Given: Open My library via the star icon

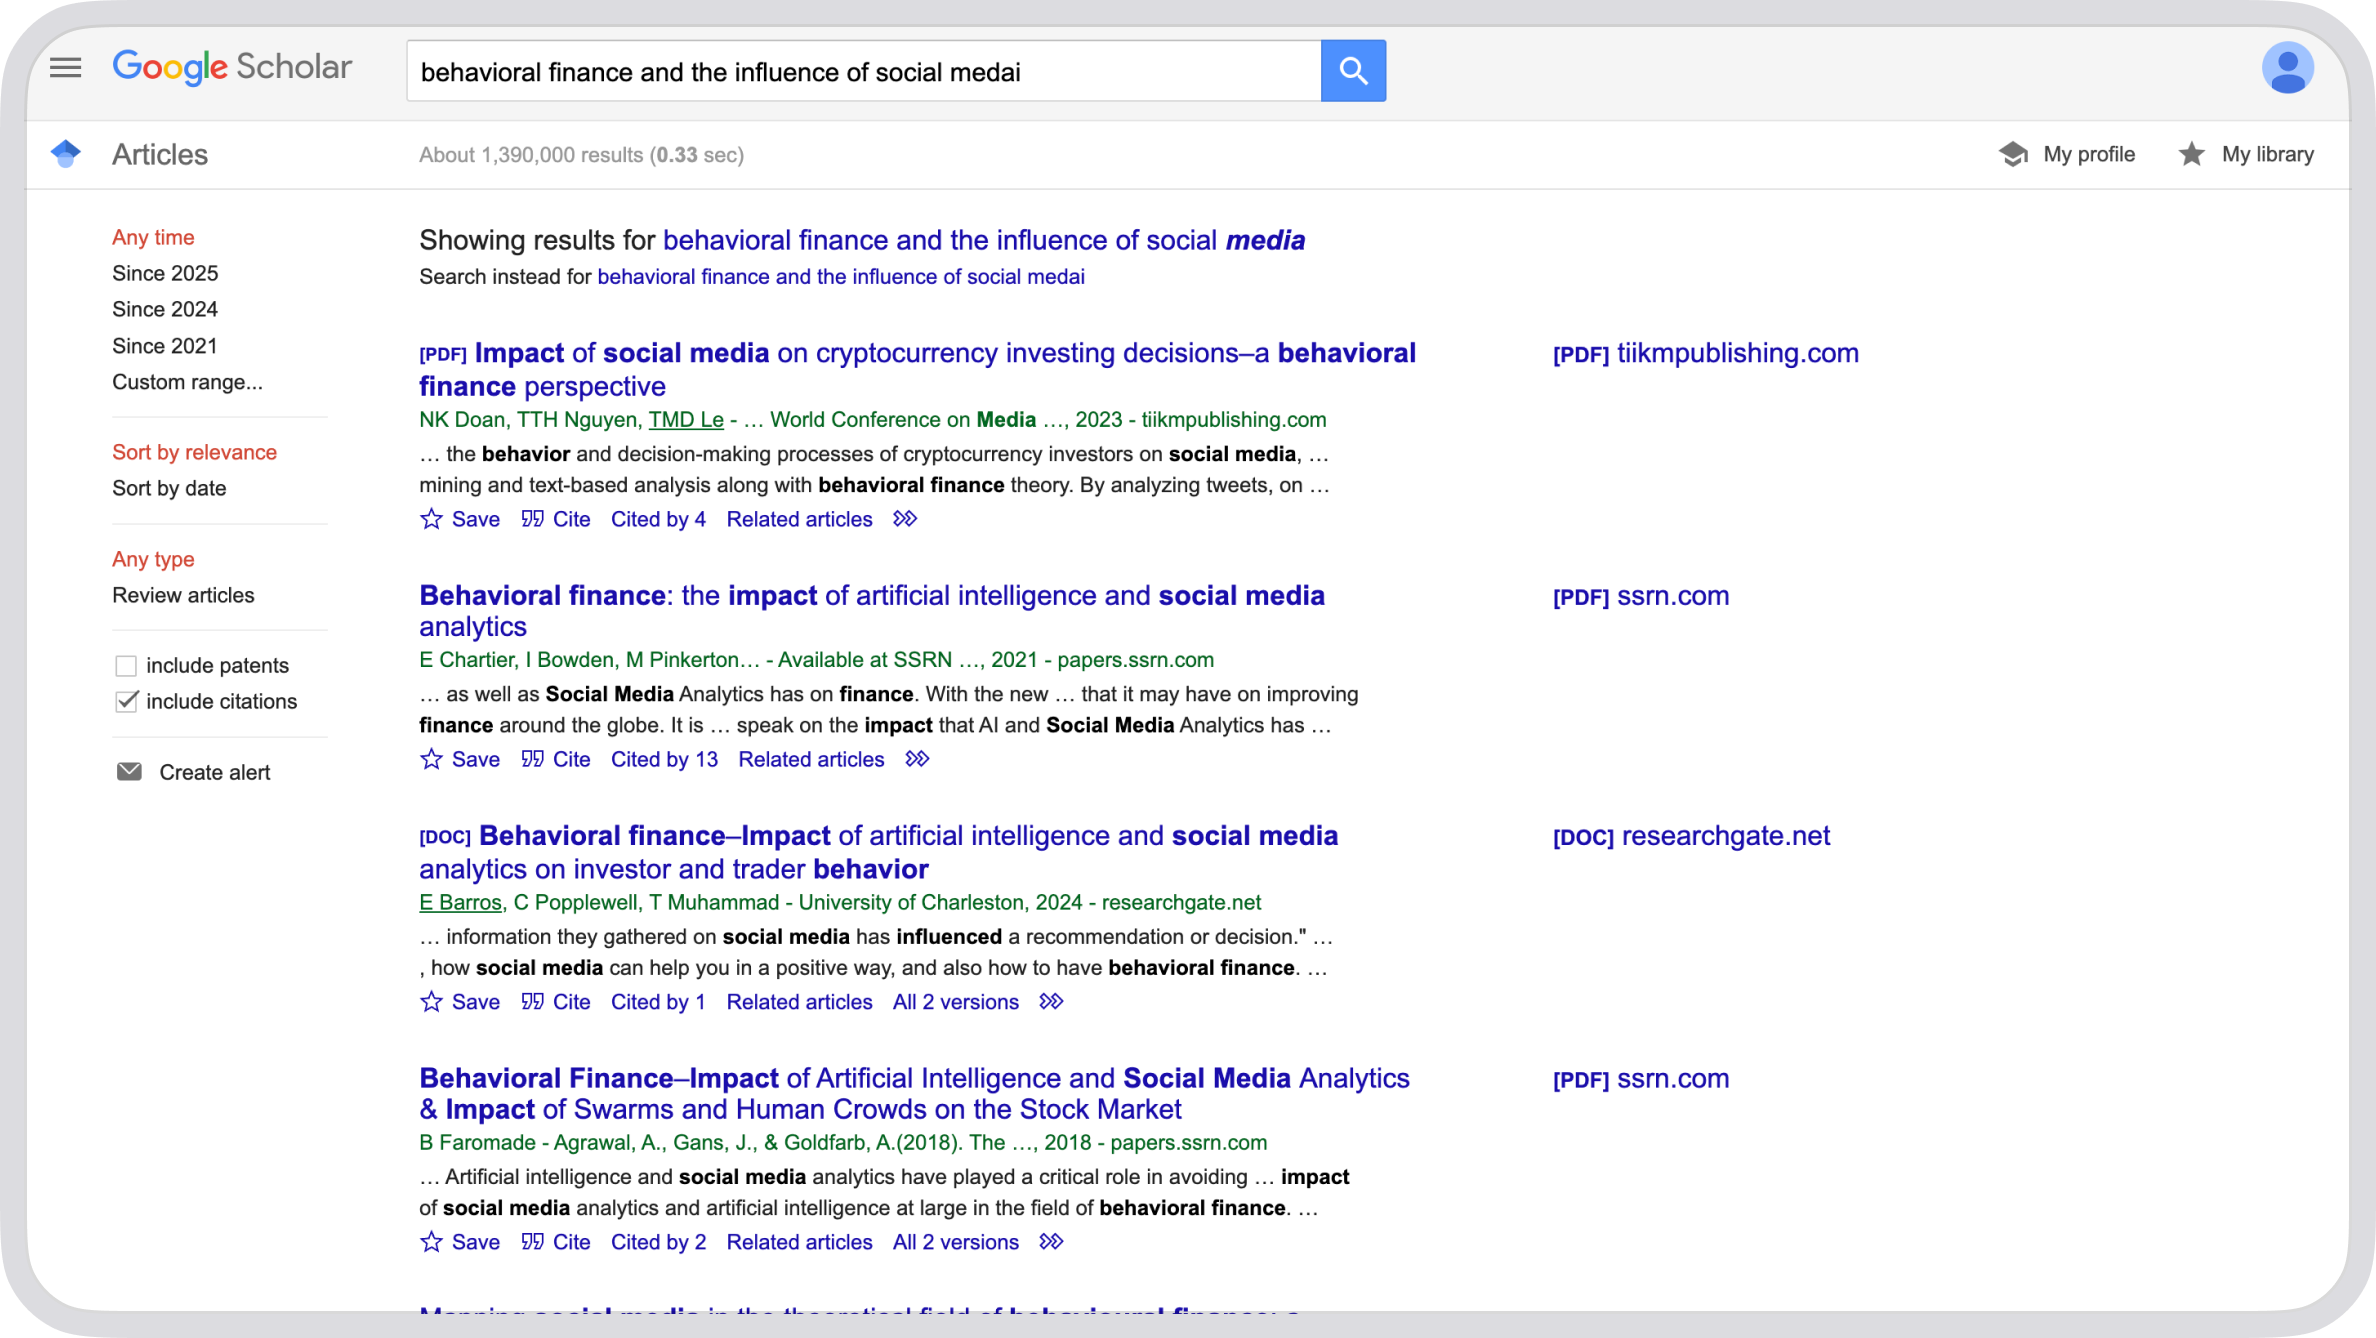Looking at the screenshot, I should [x=2190, y=153].
